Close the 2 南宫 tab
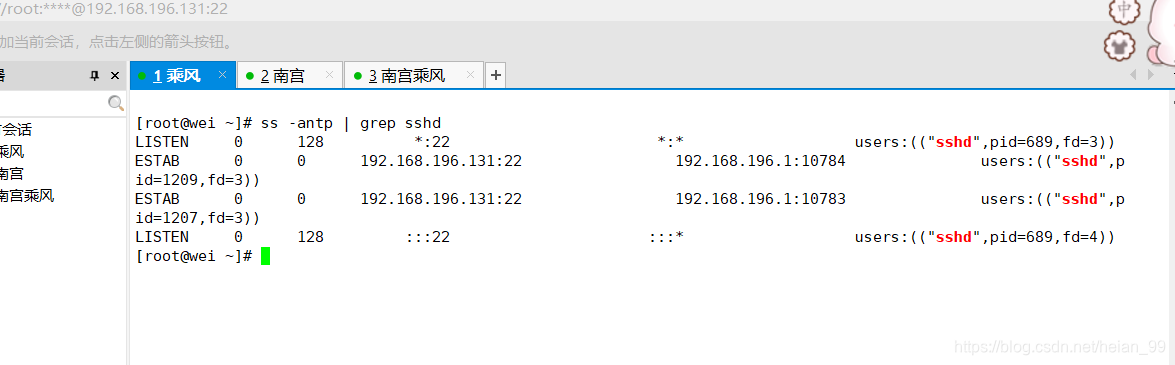 (x=329, y=75)
